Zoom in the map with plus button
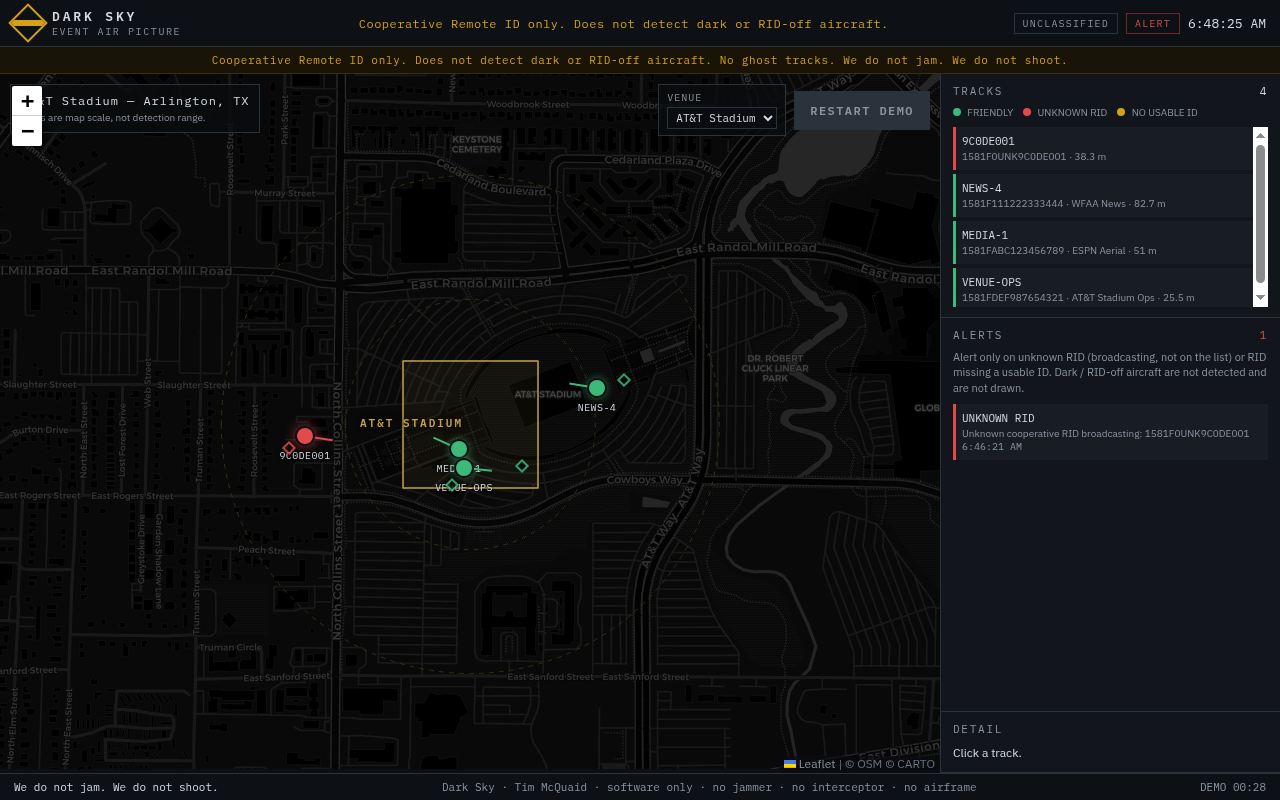The image size is (1280, 800). point(27,101)
